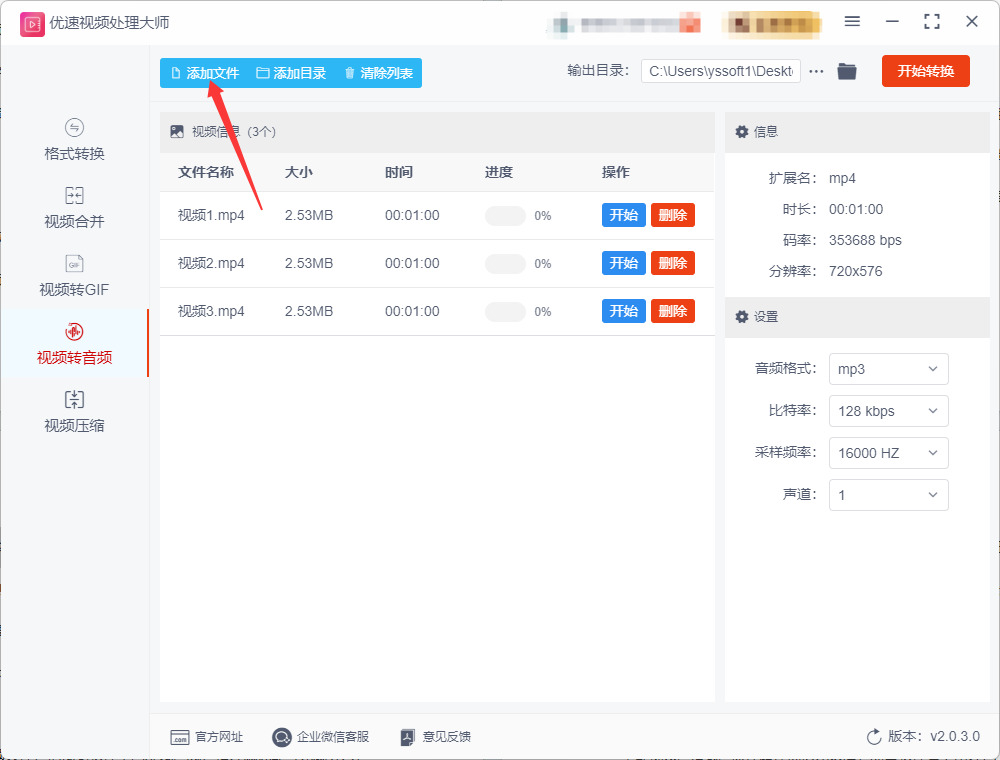Open the 声道 channel dropdown
This screenshot has width=1000, height=760.
click(x=888, y=495)
